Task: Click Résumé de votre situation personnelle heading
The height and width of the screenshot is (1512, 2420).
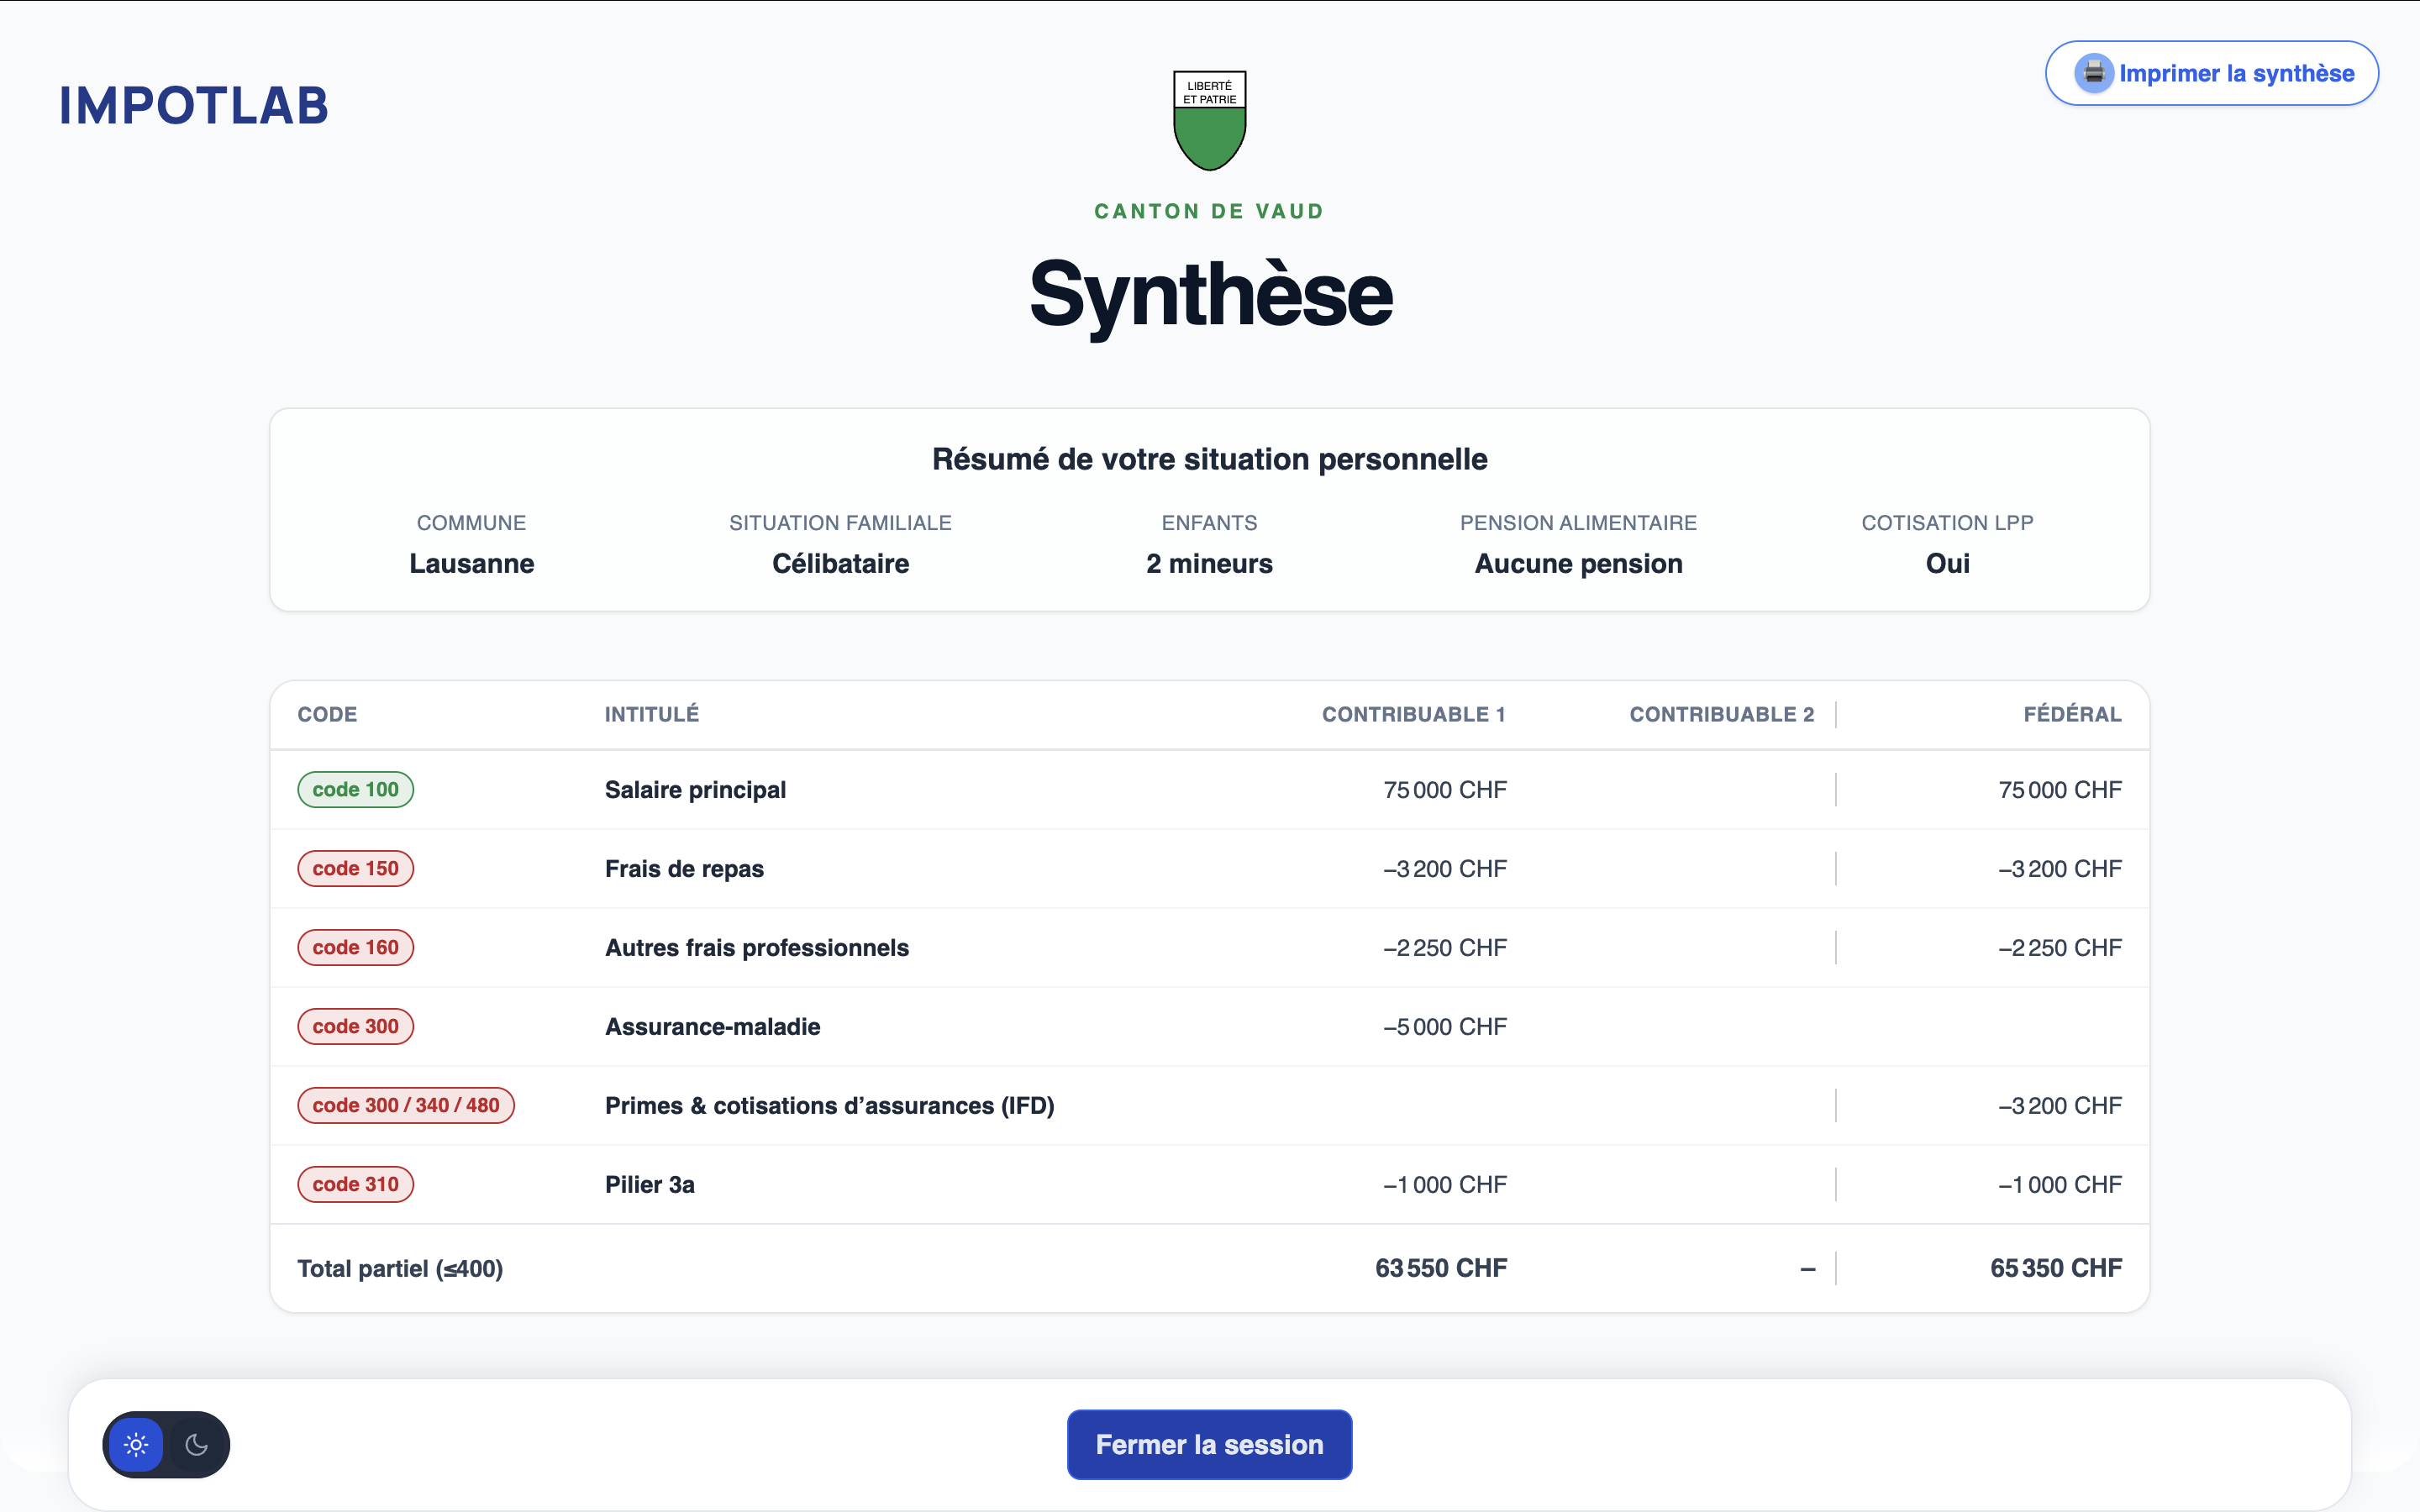Action: [x=1209, y=459]
